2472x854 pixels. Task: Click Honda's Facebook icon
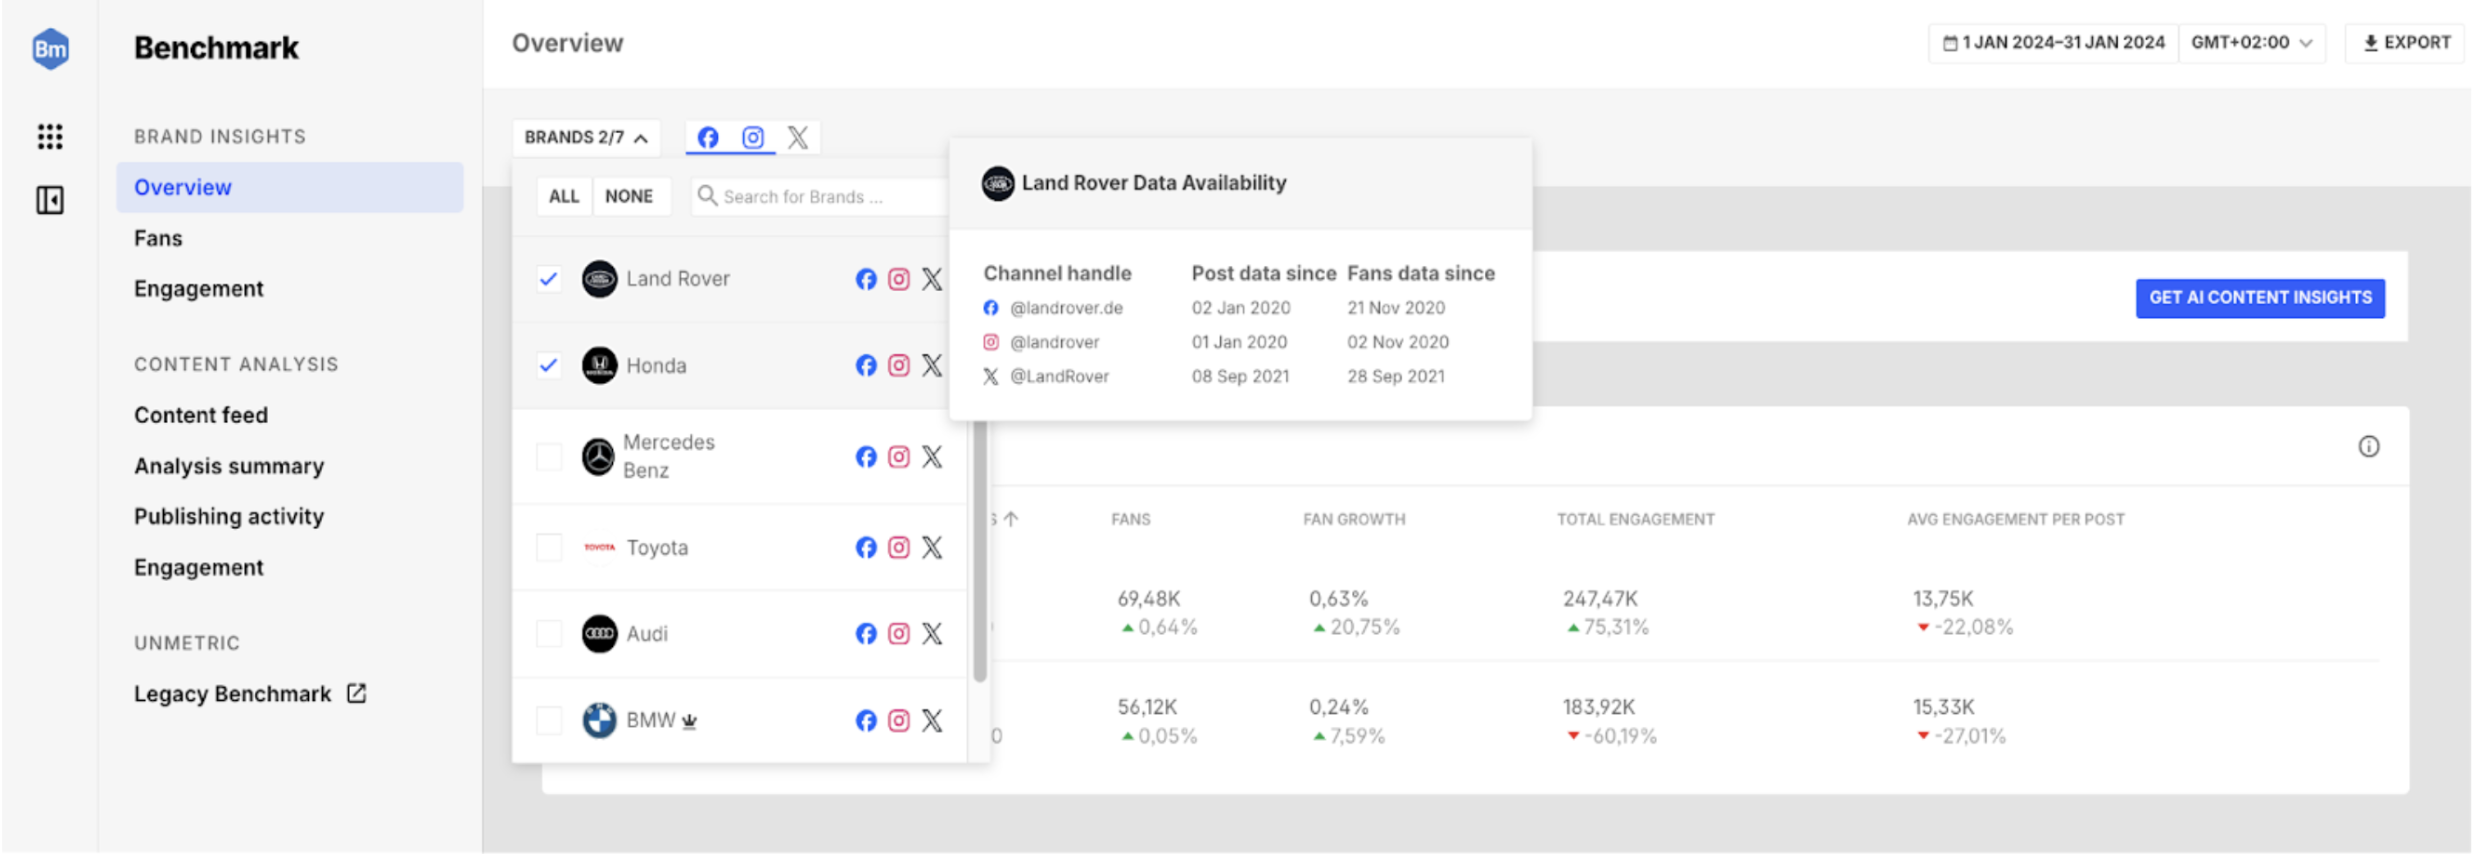(866, 365)
